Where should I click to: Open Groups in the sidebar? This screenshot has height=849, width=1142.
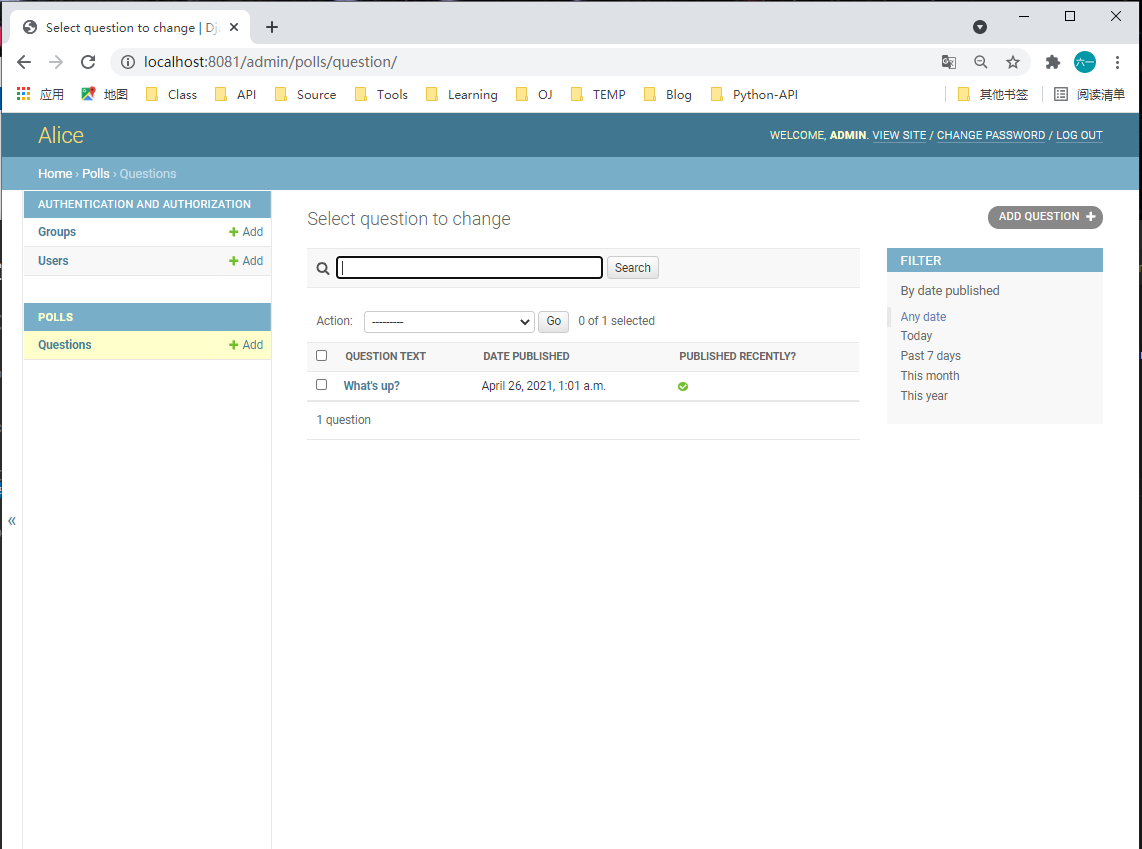coord(57,232)
